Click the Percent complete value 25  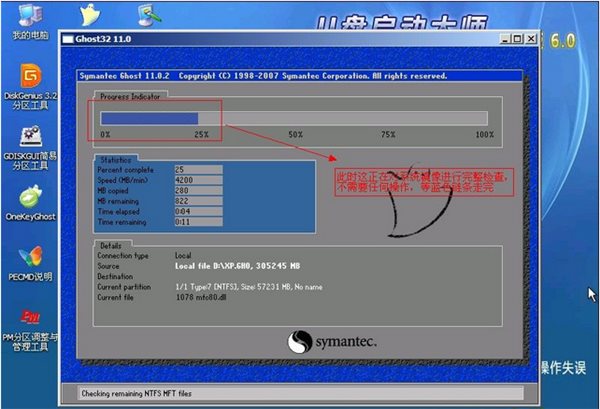click(x=199, y=169)
